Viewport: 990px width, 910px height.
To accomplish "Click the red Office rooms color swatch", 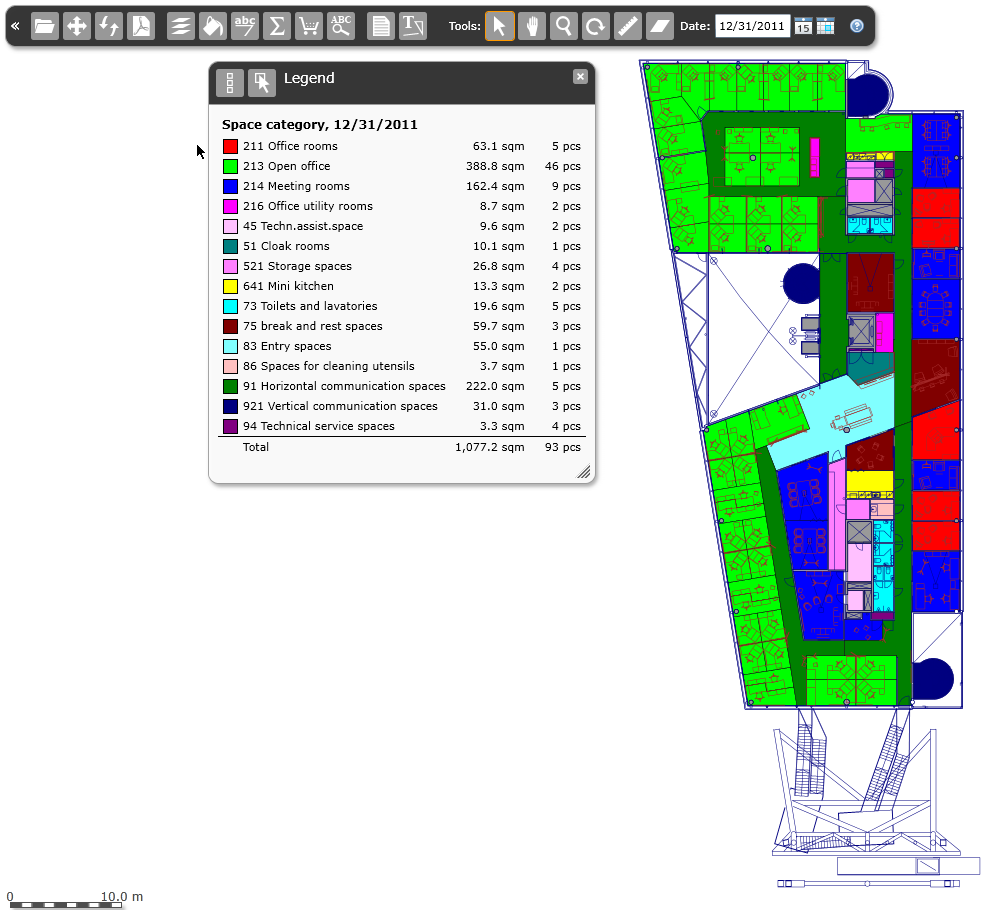I will tap(230, 146).
